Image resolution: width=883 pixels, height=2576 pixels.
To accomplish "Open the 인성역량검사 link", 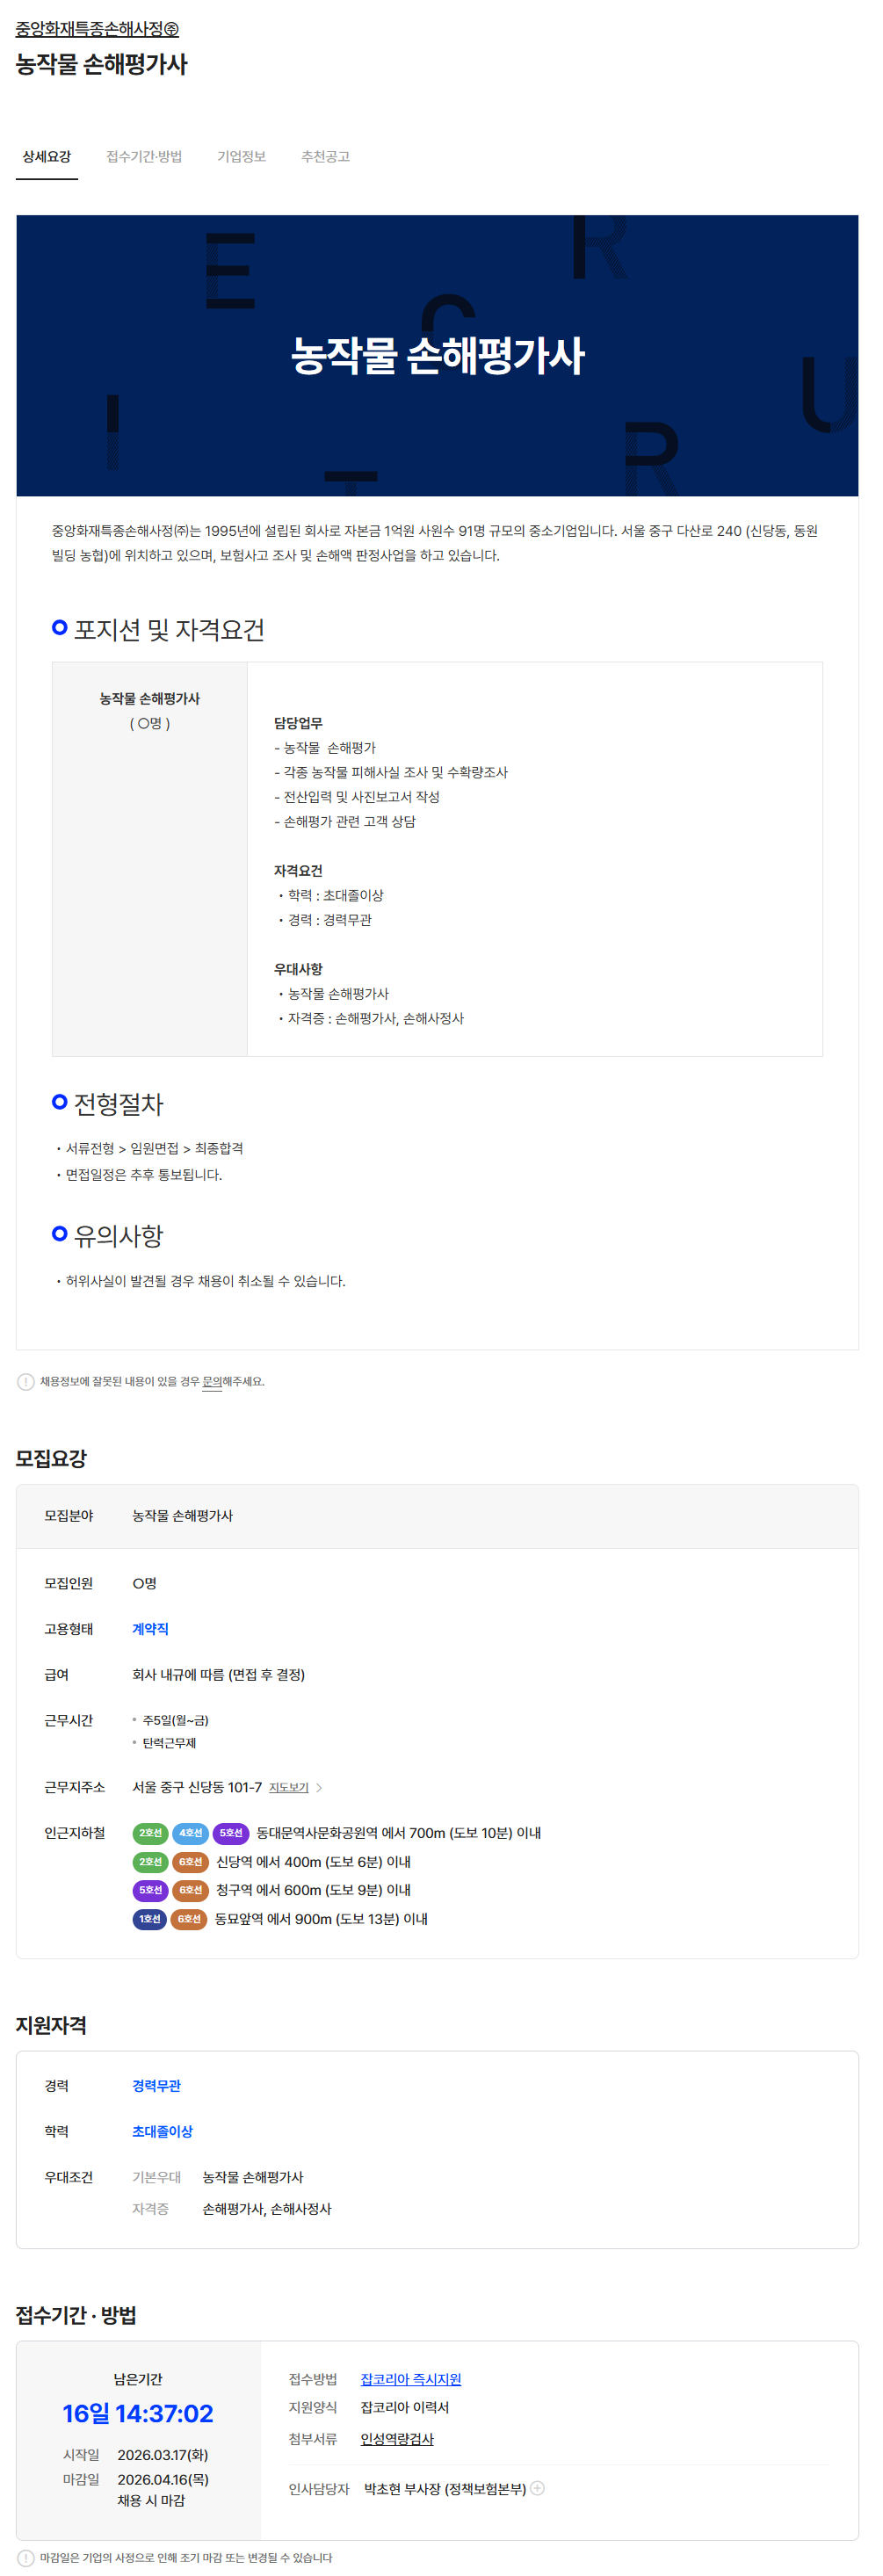I will (x=397, y=2438).
